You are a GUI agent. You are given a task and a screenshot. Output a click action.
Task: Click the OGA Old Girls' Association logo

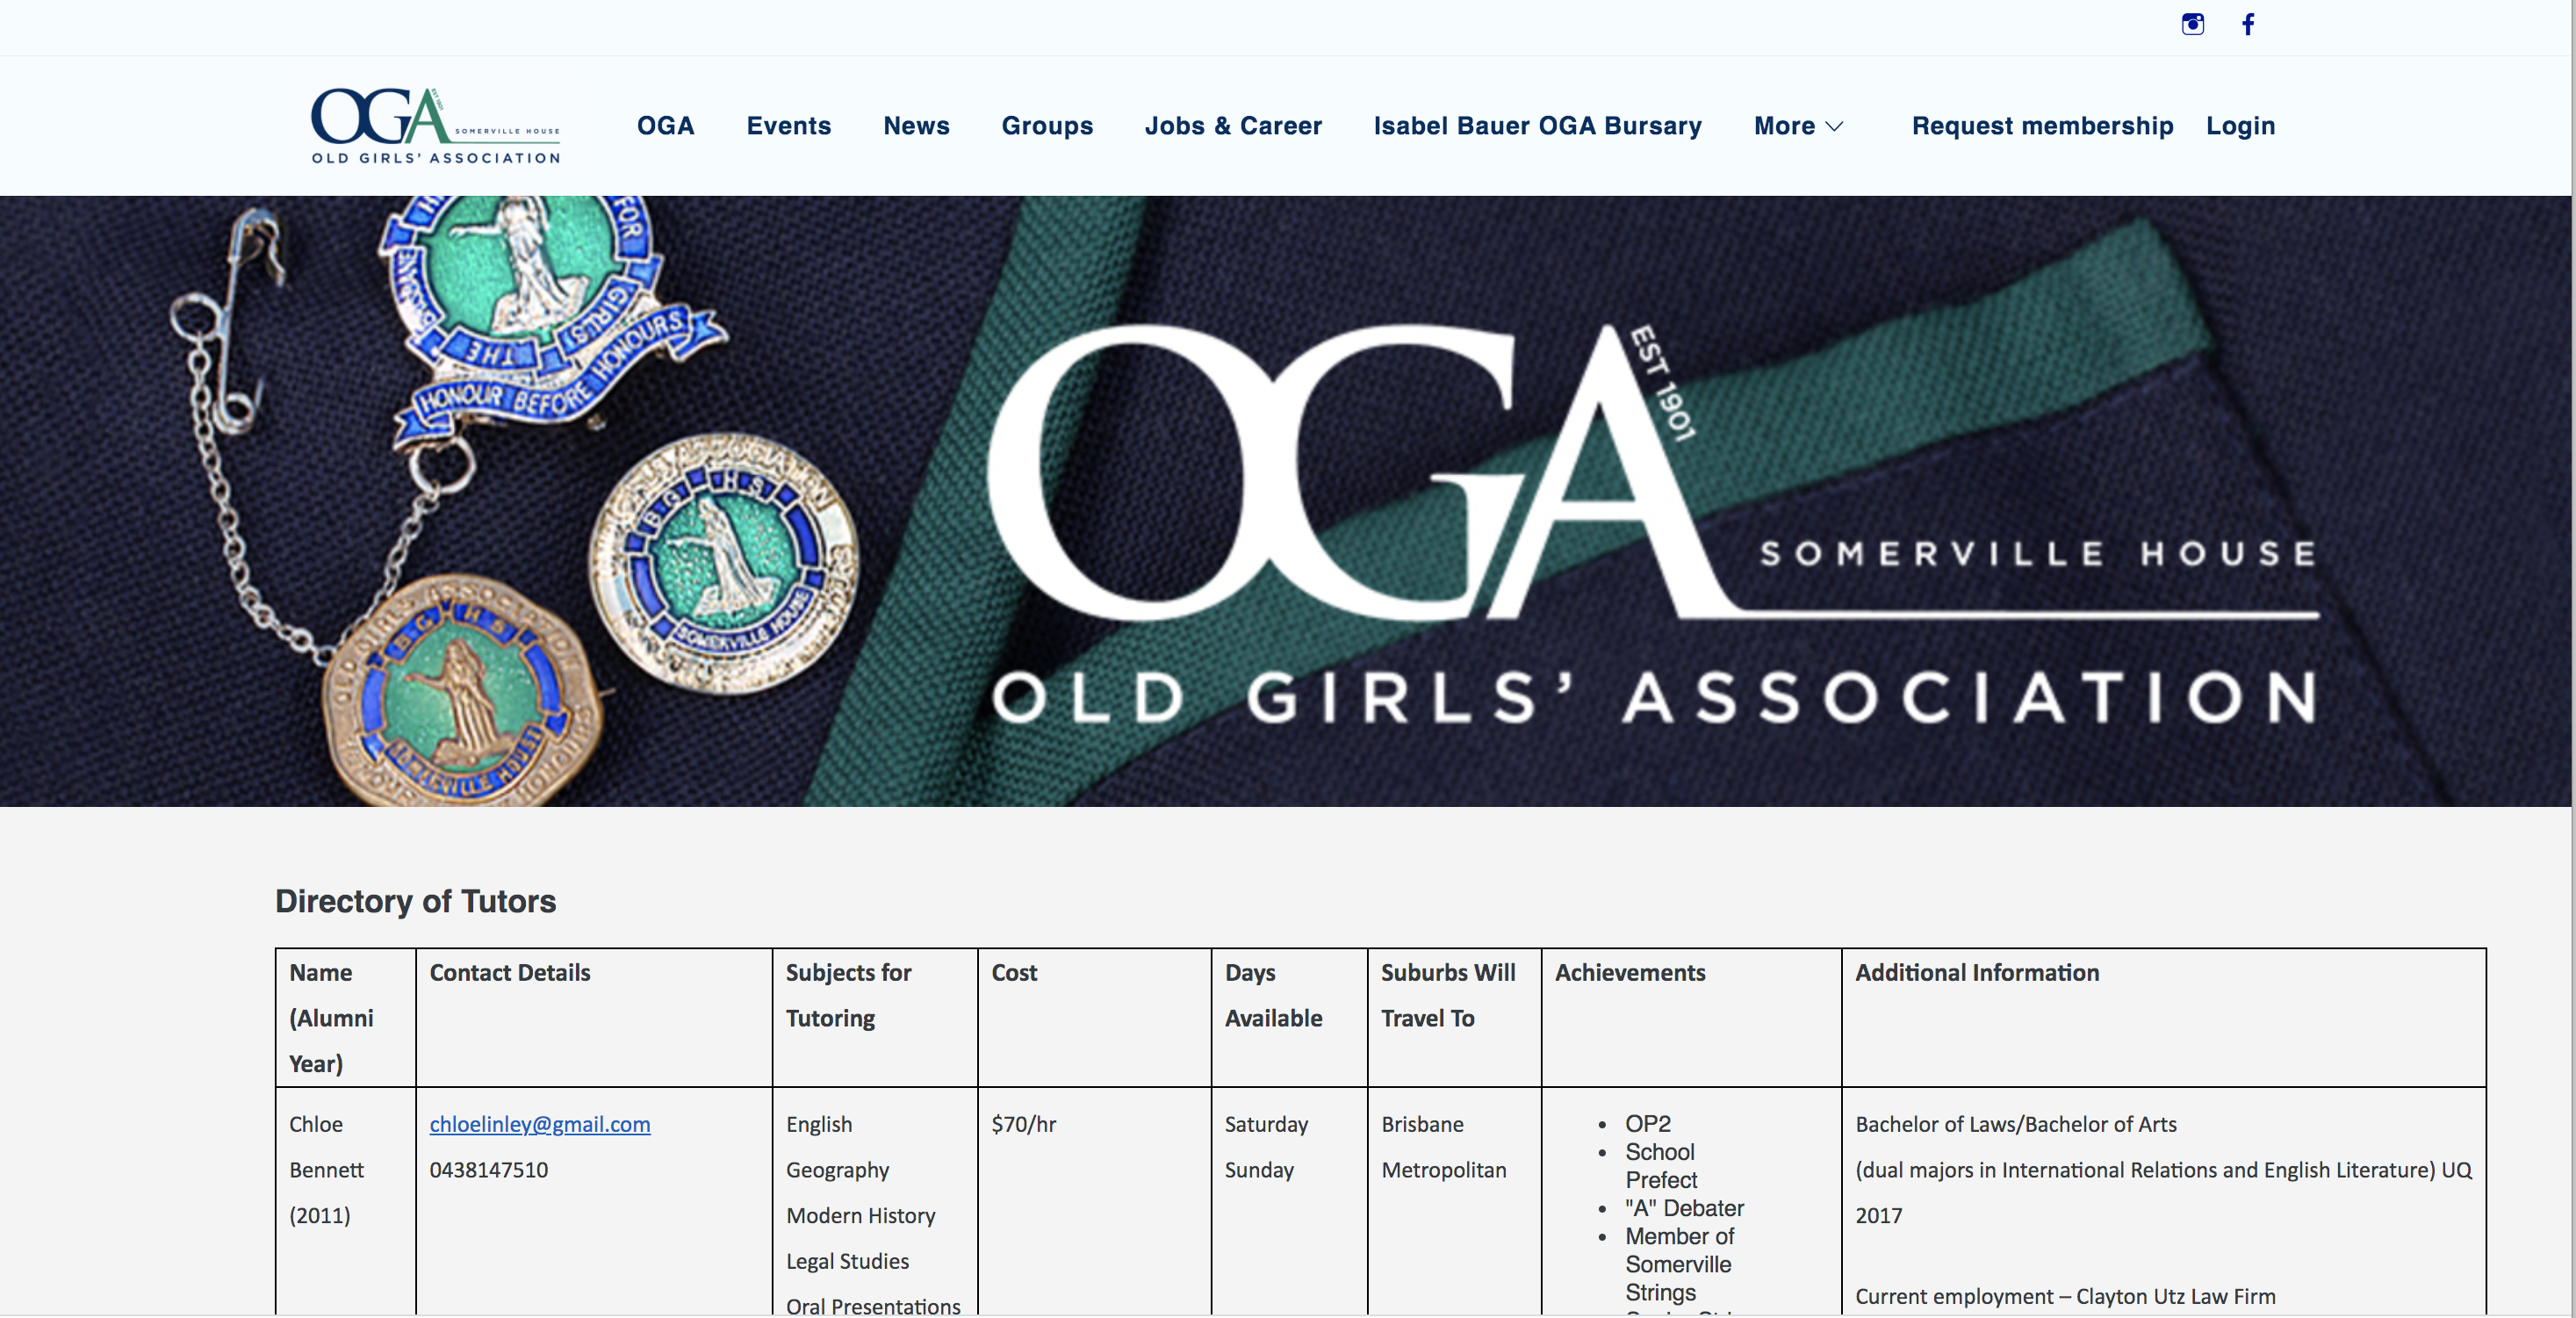coord(436,126)
